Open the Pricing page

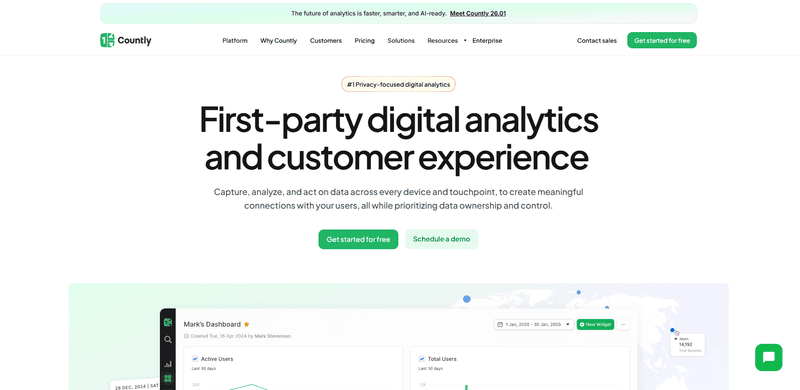364,41
